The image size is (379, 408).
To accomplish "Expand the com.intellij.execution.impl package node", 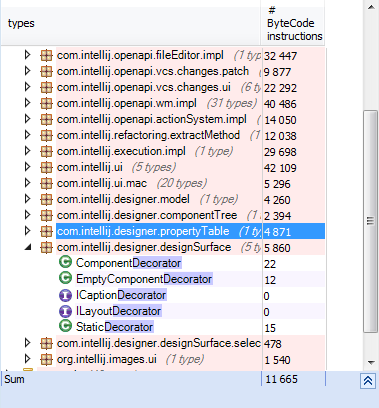I will tap(28, 151).
